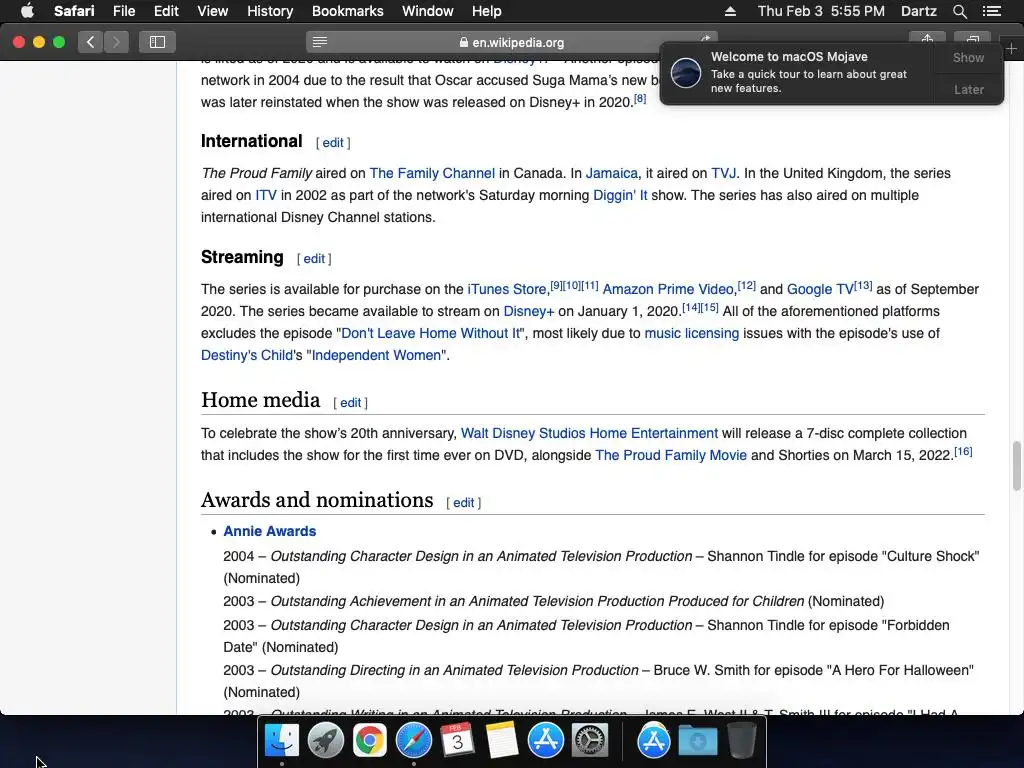Switch to Safari compass in the Dock

coord(413,741)
